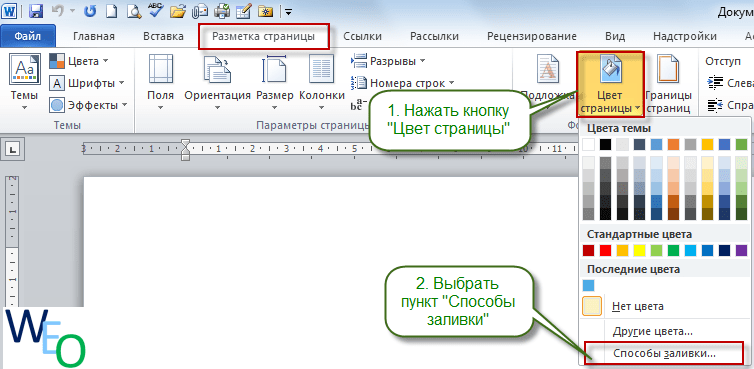
Task: Open the Номера строк dropdown
Action: pyautogui.click(x=452, y=83)
